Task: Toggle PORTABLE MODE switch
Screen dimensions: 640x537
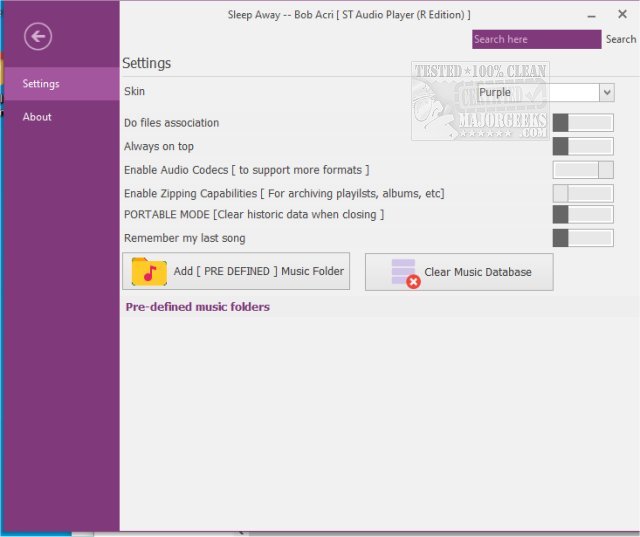Action: [x=583, y=215]
